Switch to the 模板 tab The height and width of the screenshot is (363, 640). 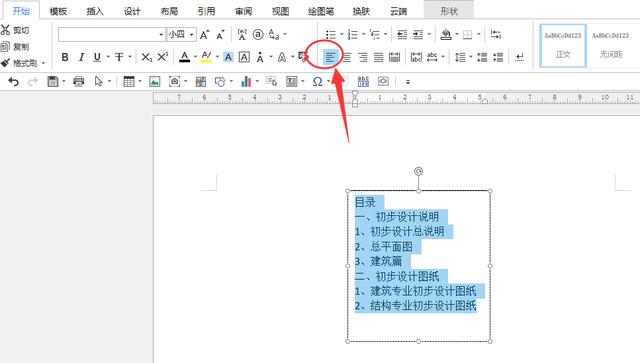coord(58,11)
